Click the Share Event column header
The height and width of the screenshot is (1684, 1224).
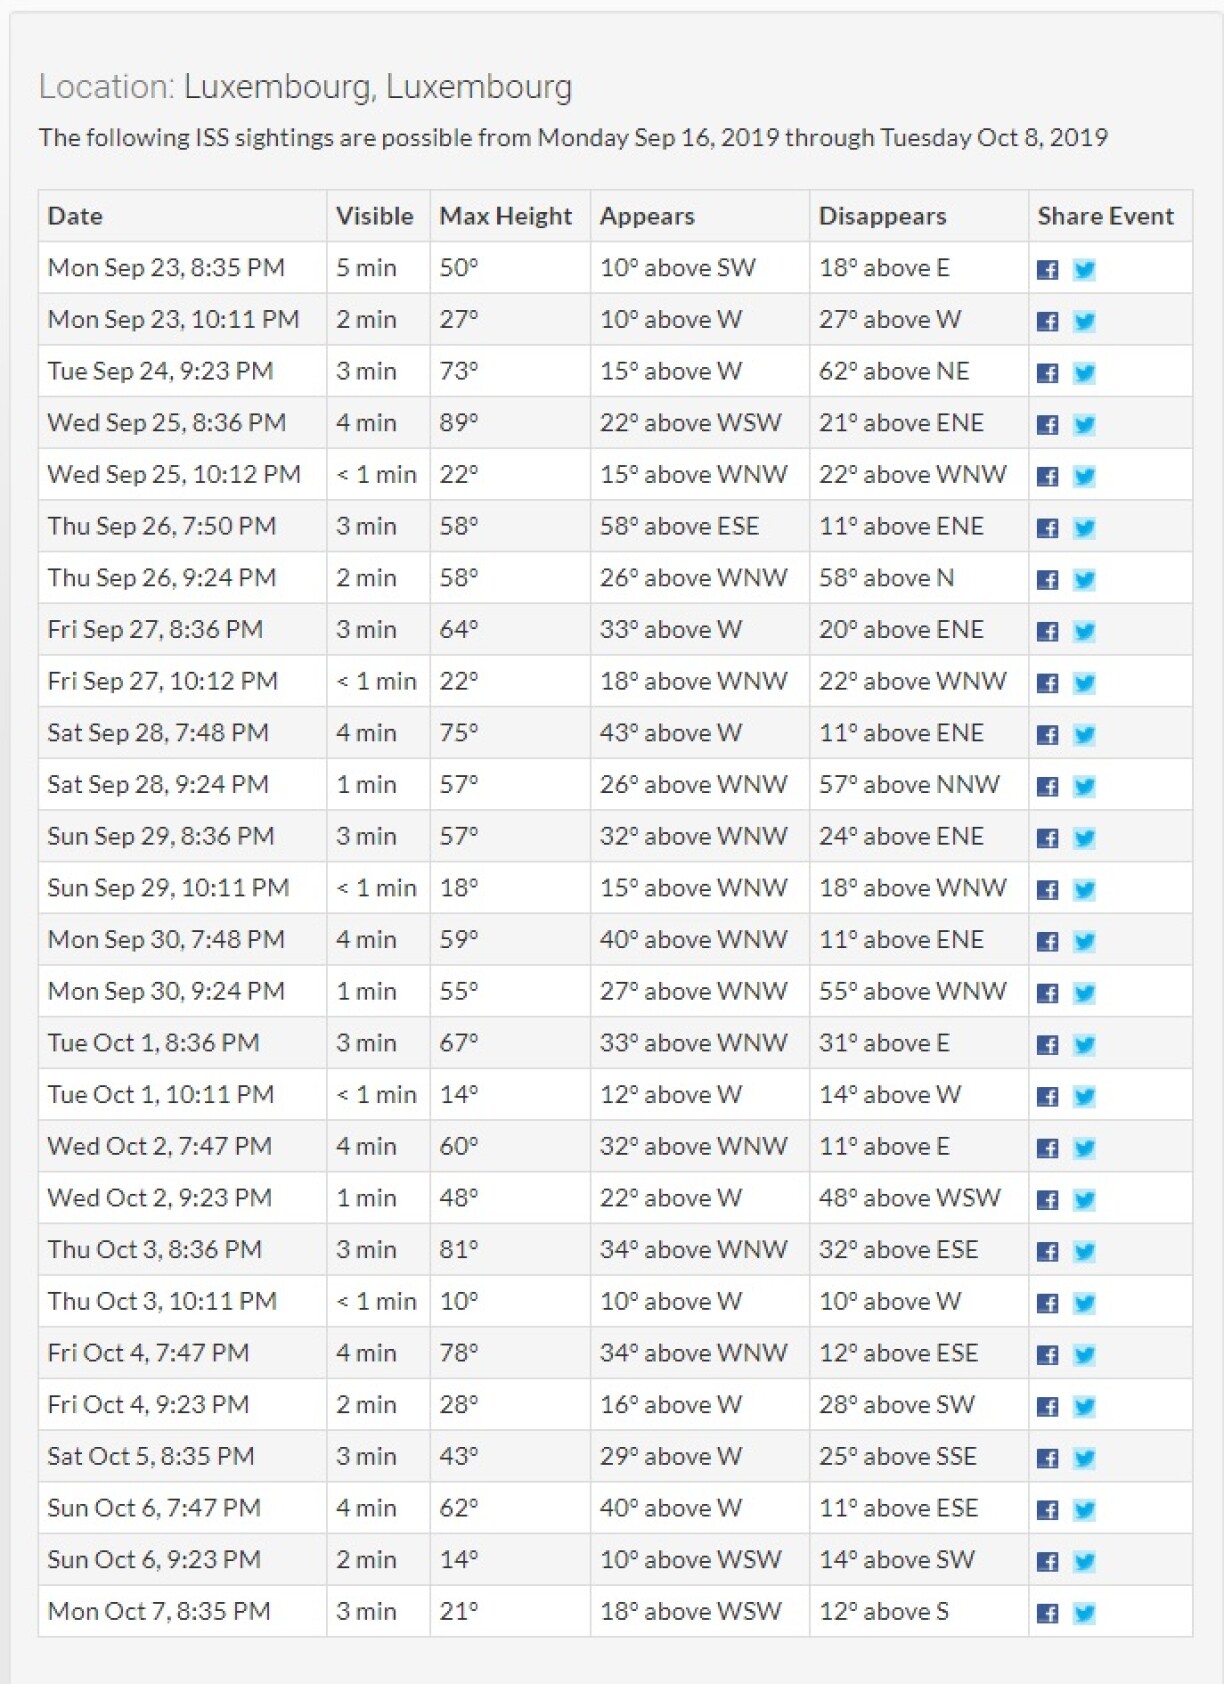pos(1105,216)
